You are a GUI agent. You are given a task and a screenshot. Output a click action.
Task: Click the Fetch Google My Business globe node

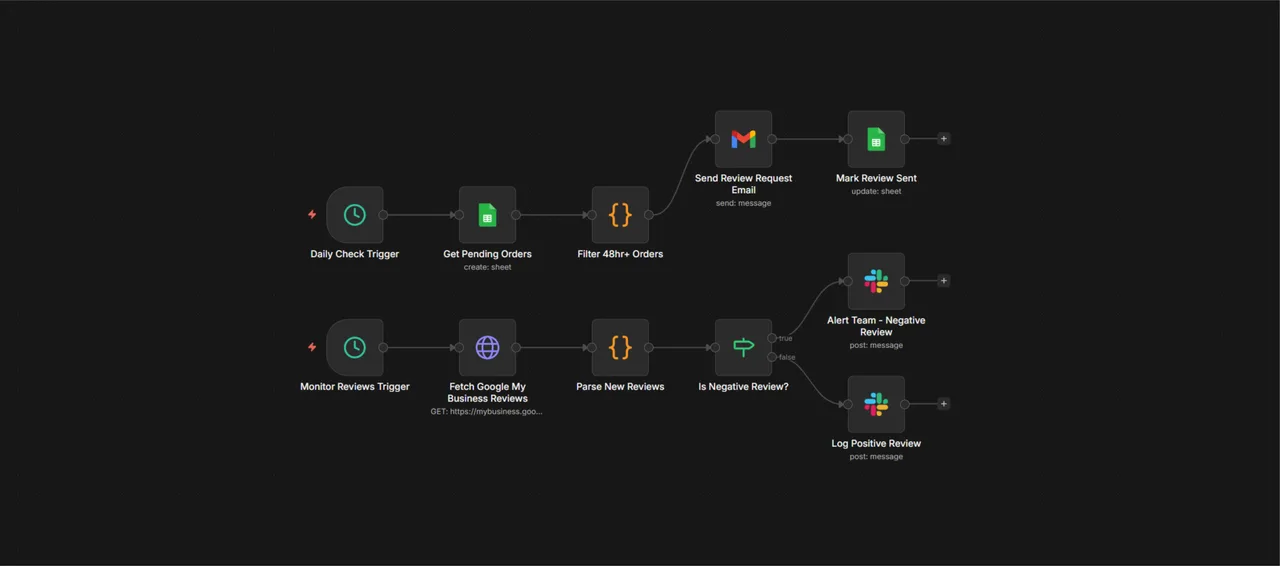pyautogui.click(x=487, y=347)
